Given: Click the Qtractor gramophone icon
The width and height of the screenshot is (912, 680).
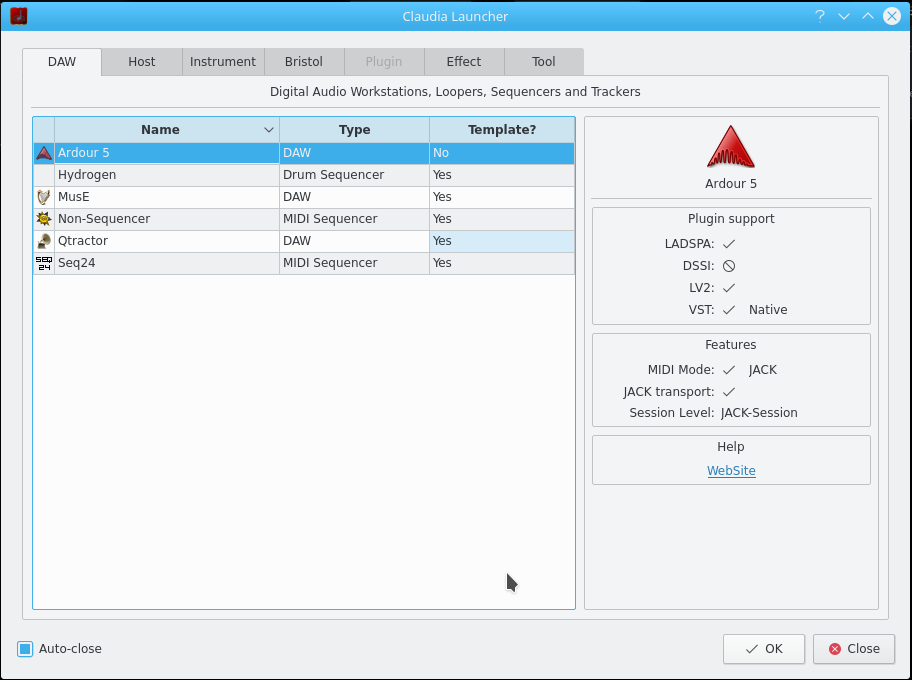Looking at the screenshot, I should click(44, 241).
